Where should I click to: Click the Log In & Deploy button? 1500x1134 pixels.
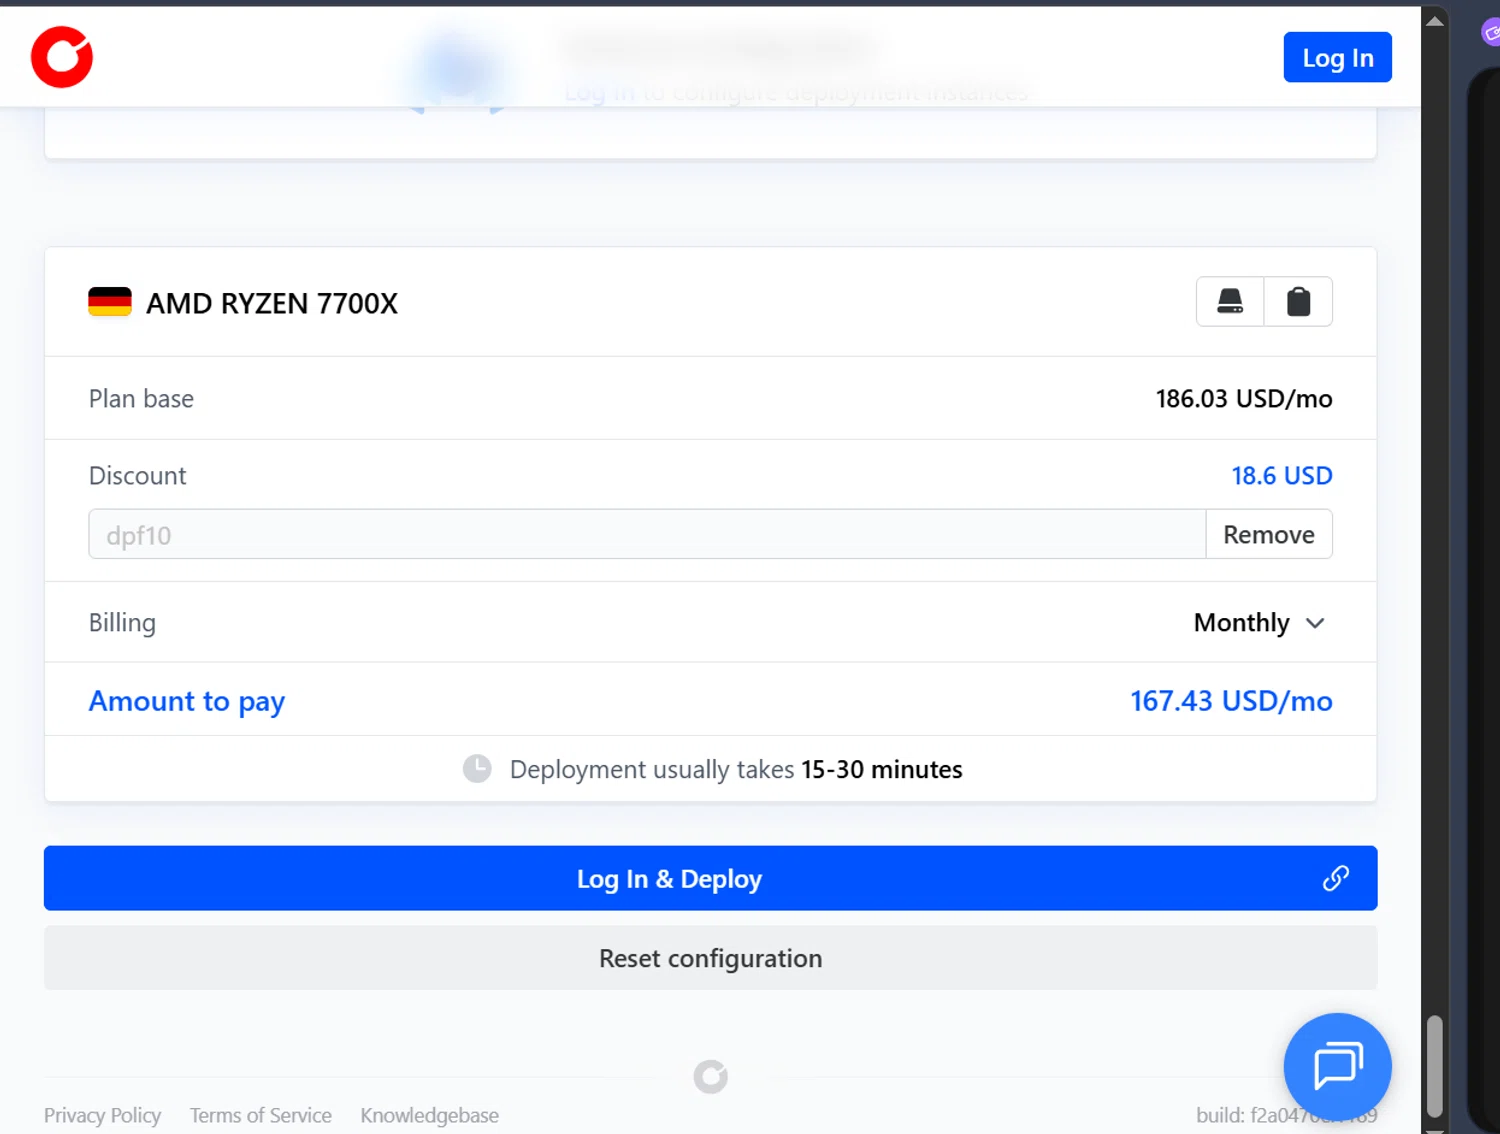710,878
